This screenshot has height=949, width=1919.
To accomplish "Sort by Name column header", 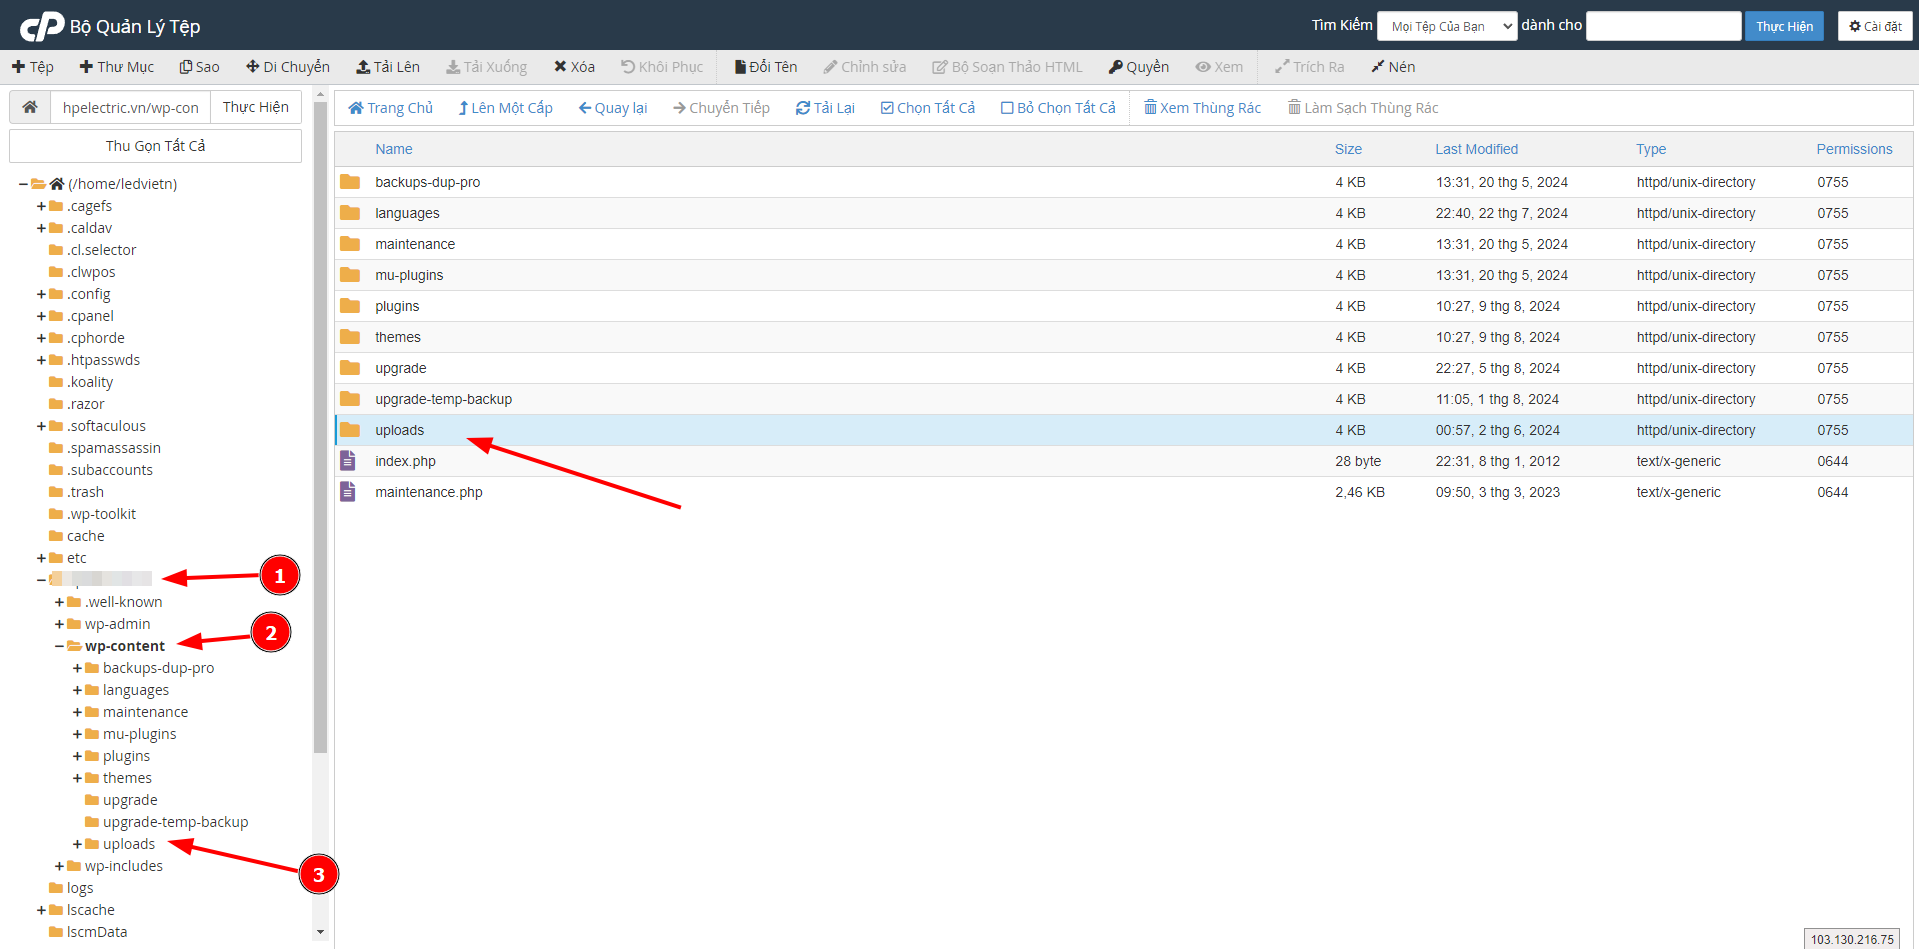I will pos(394,149).
